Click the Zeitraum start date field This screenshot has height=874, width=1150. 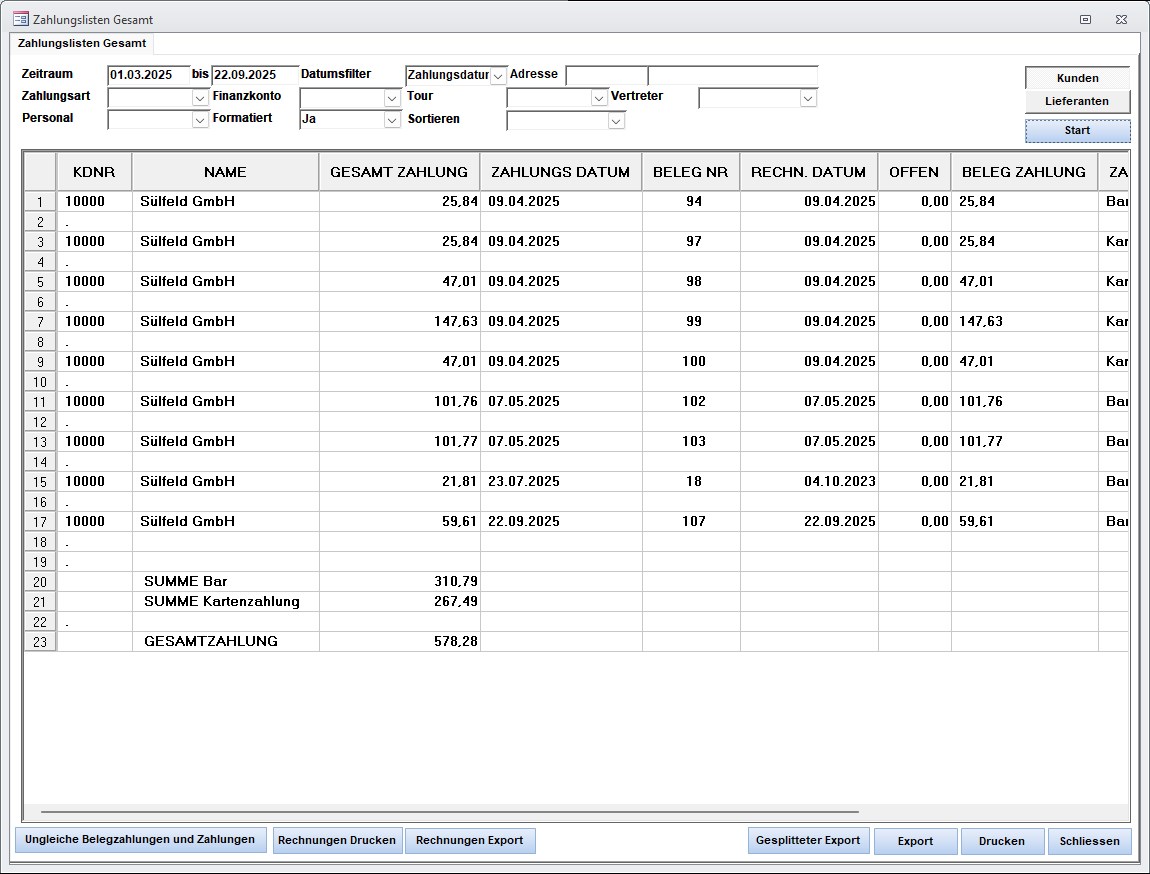tap(148, 75)
